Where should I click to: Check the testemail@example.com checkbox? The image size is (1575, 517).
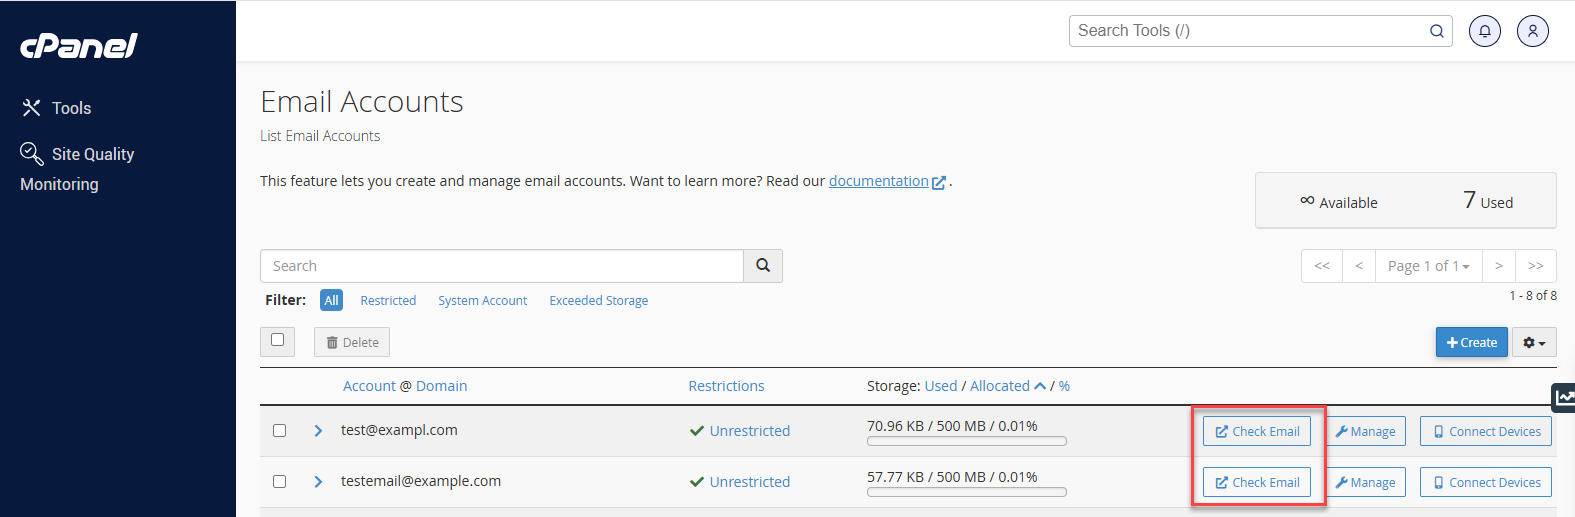(280, 482)
